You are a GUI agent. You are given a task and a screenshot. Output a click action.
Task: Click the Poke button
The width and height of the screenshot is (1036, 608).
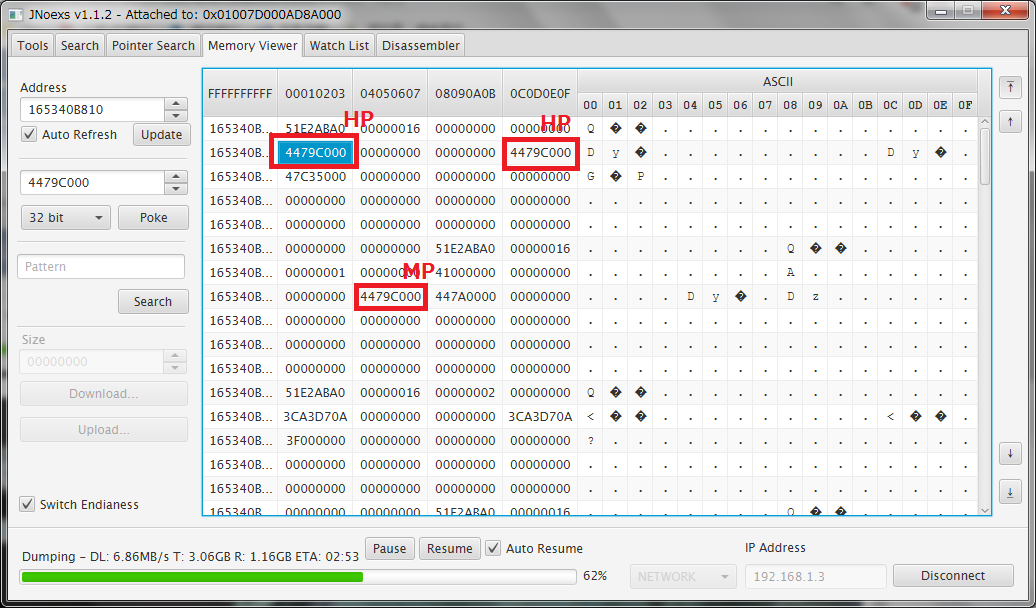click(x=153, y=217)
